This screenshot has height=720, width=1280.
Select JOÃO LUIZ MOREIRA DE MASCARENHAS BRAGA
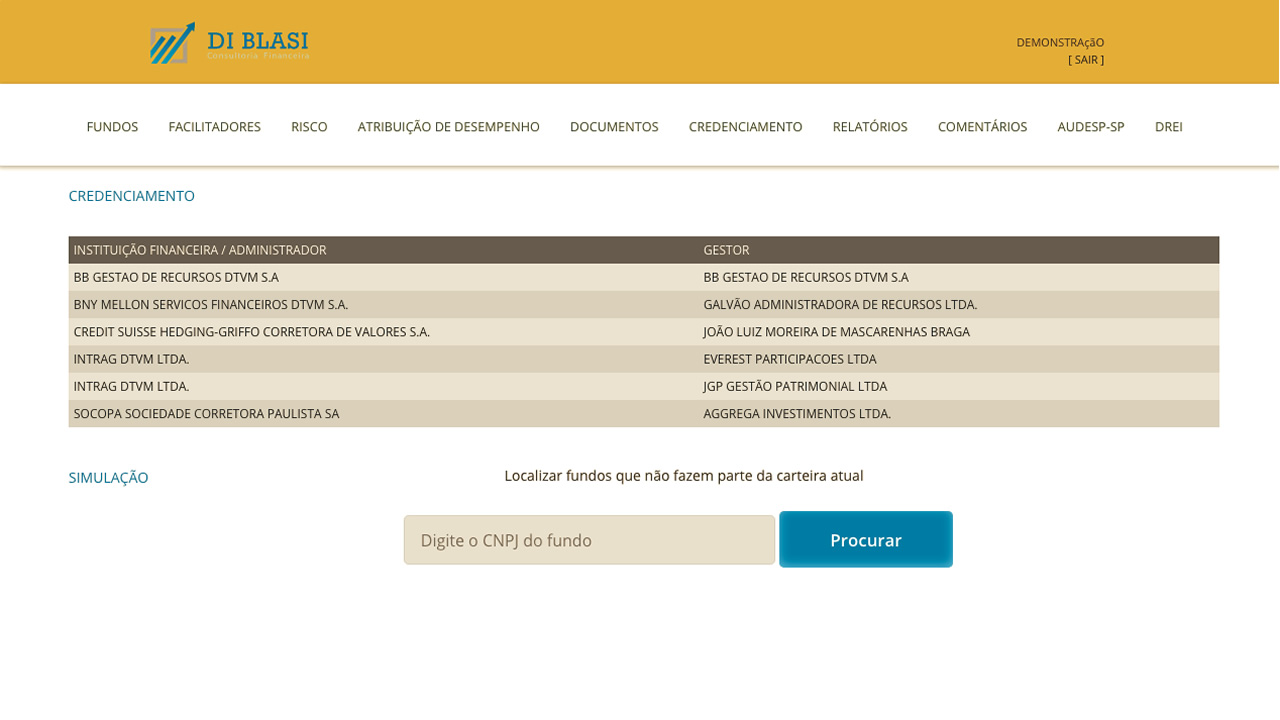click(836, 331)
